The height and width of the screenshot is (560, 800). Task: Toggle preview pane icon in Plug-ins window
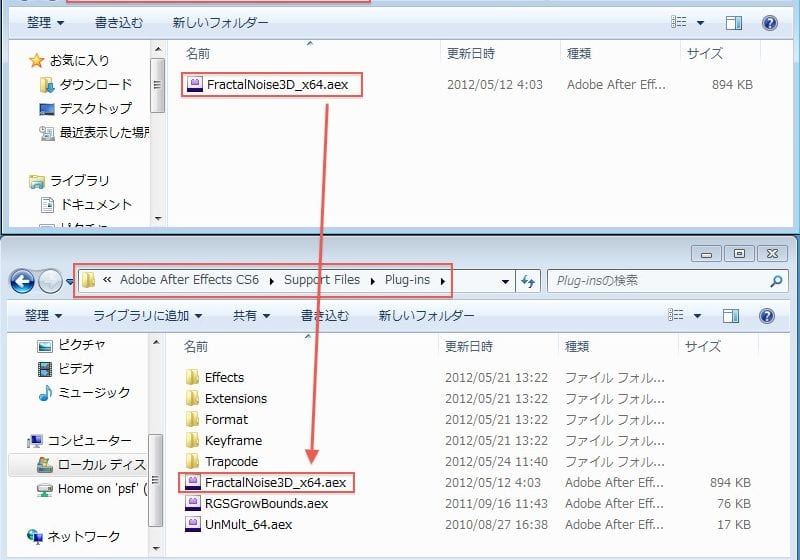point(731,316)
